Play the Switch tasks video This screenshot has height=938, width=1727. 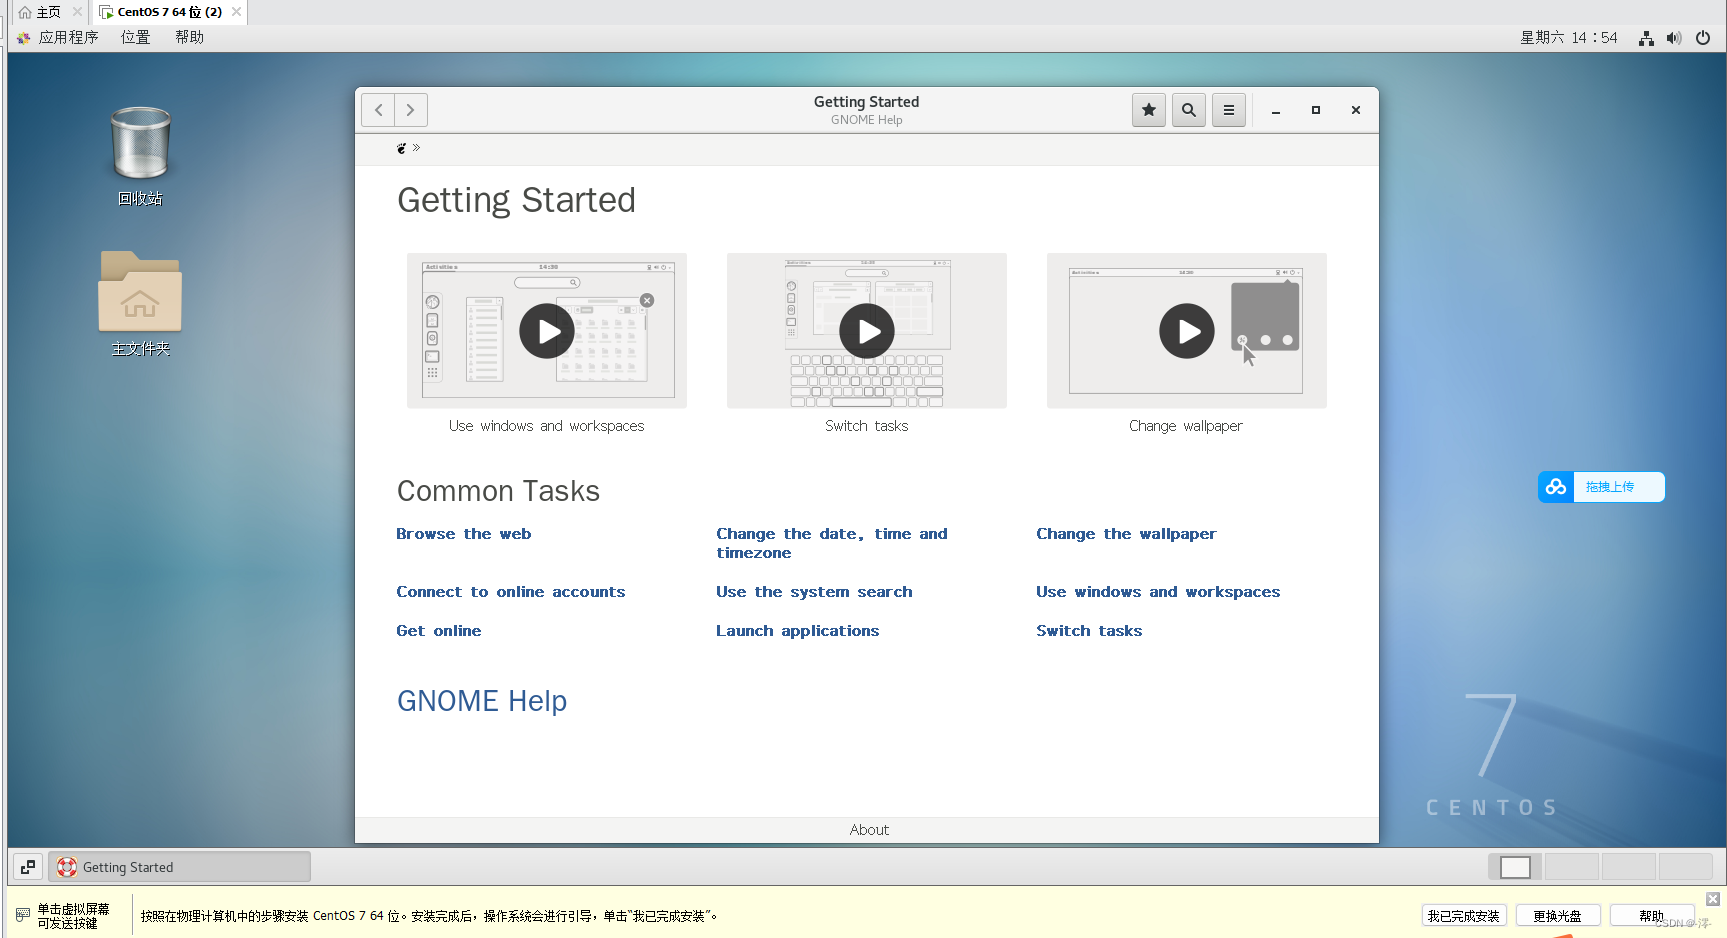click(867, 331)
